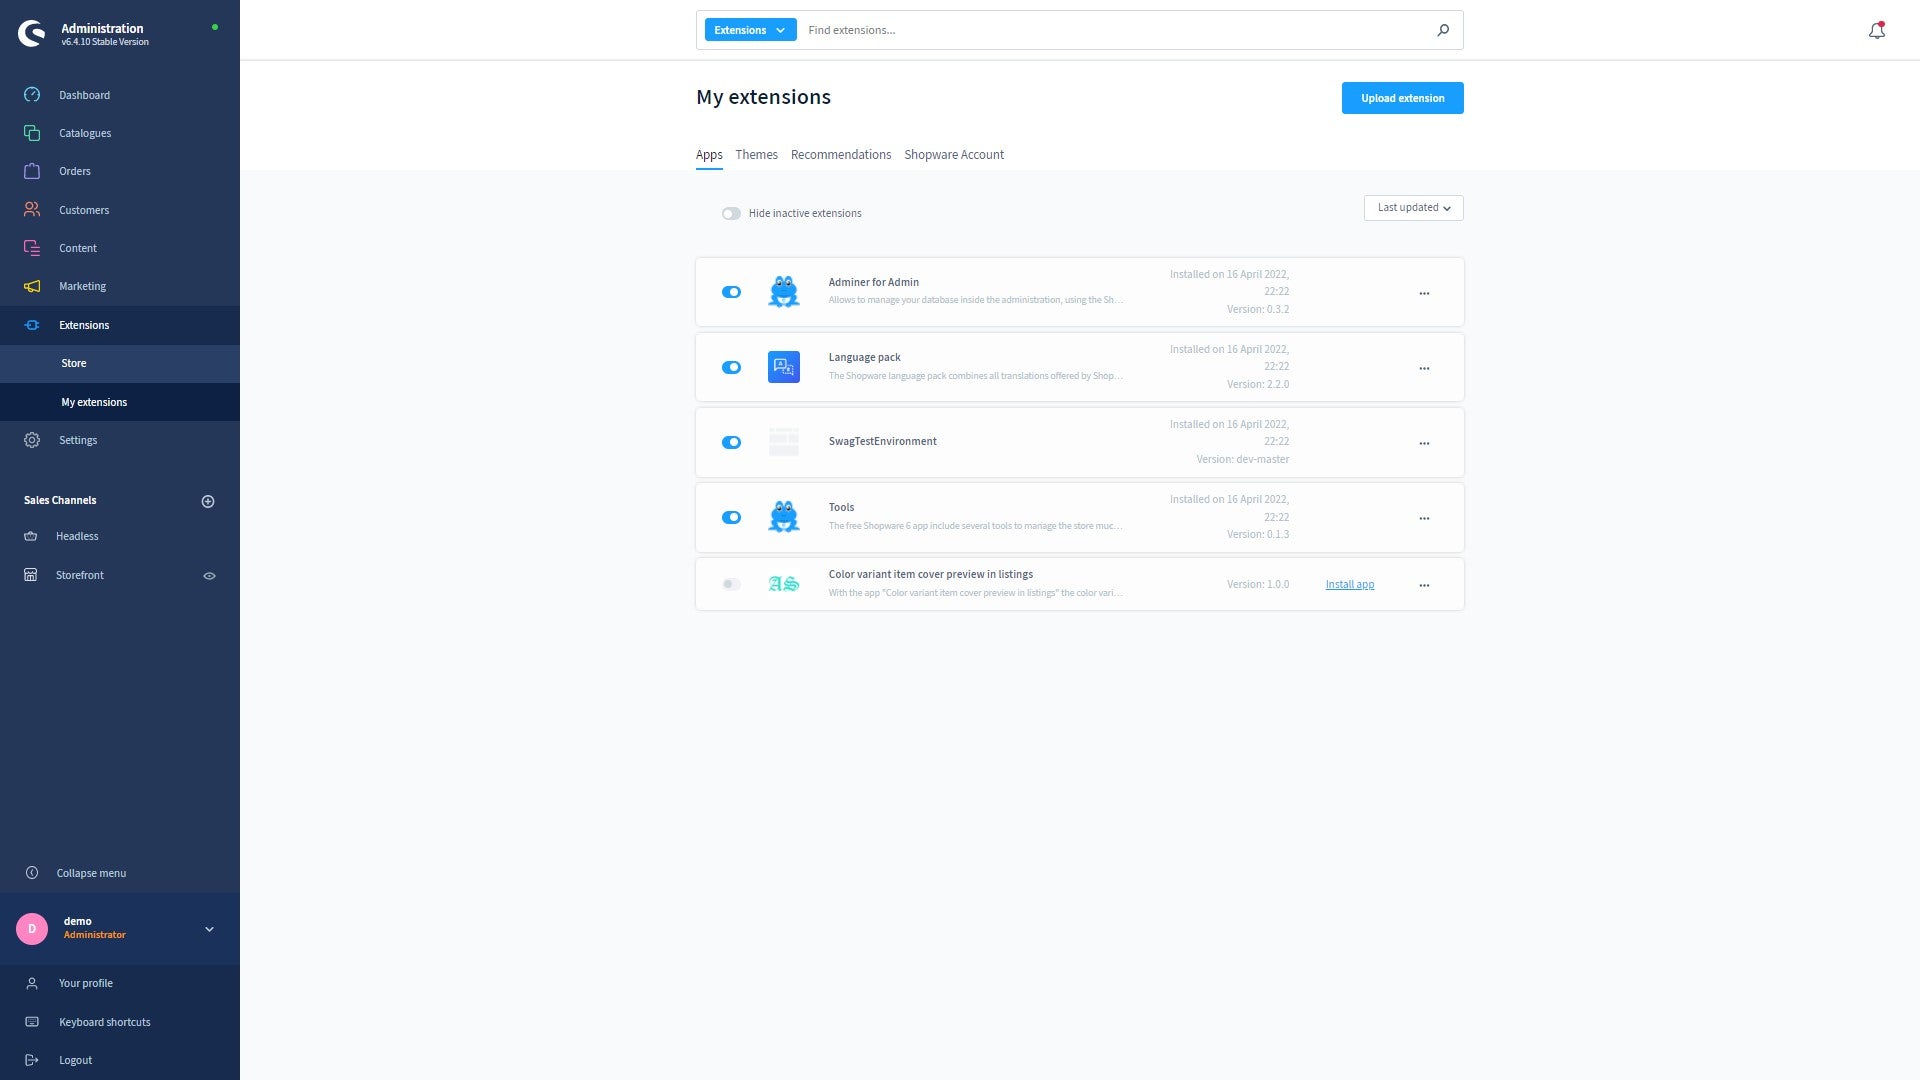This screenshot has width=1920, height=1080.
Task: Enable the Hide inactive extensions toggle
Action: coord(731,212)
